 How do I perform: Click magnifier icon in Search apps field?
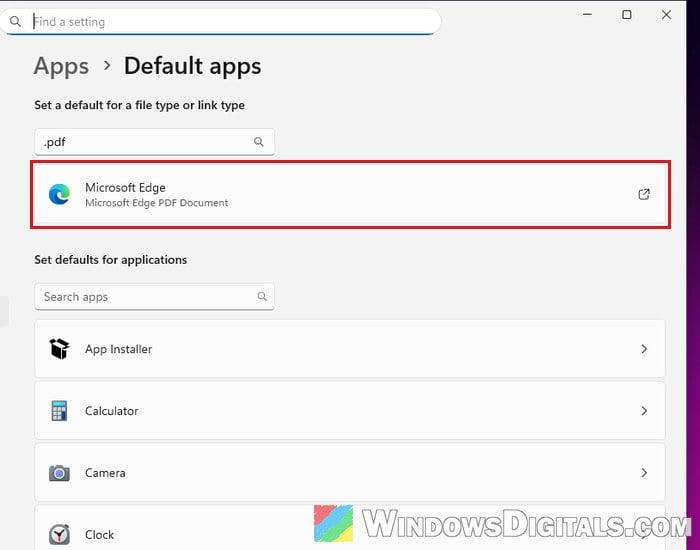pyautogui.click(x=262, y=296)
